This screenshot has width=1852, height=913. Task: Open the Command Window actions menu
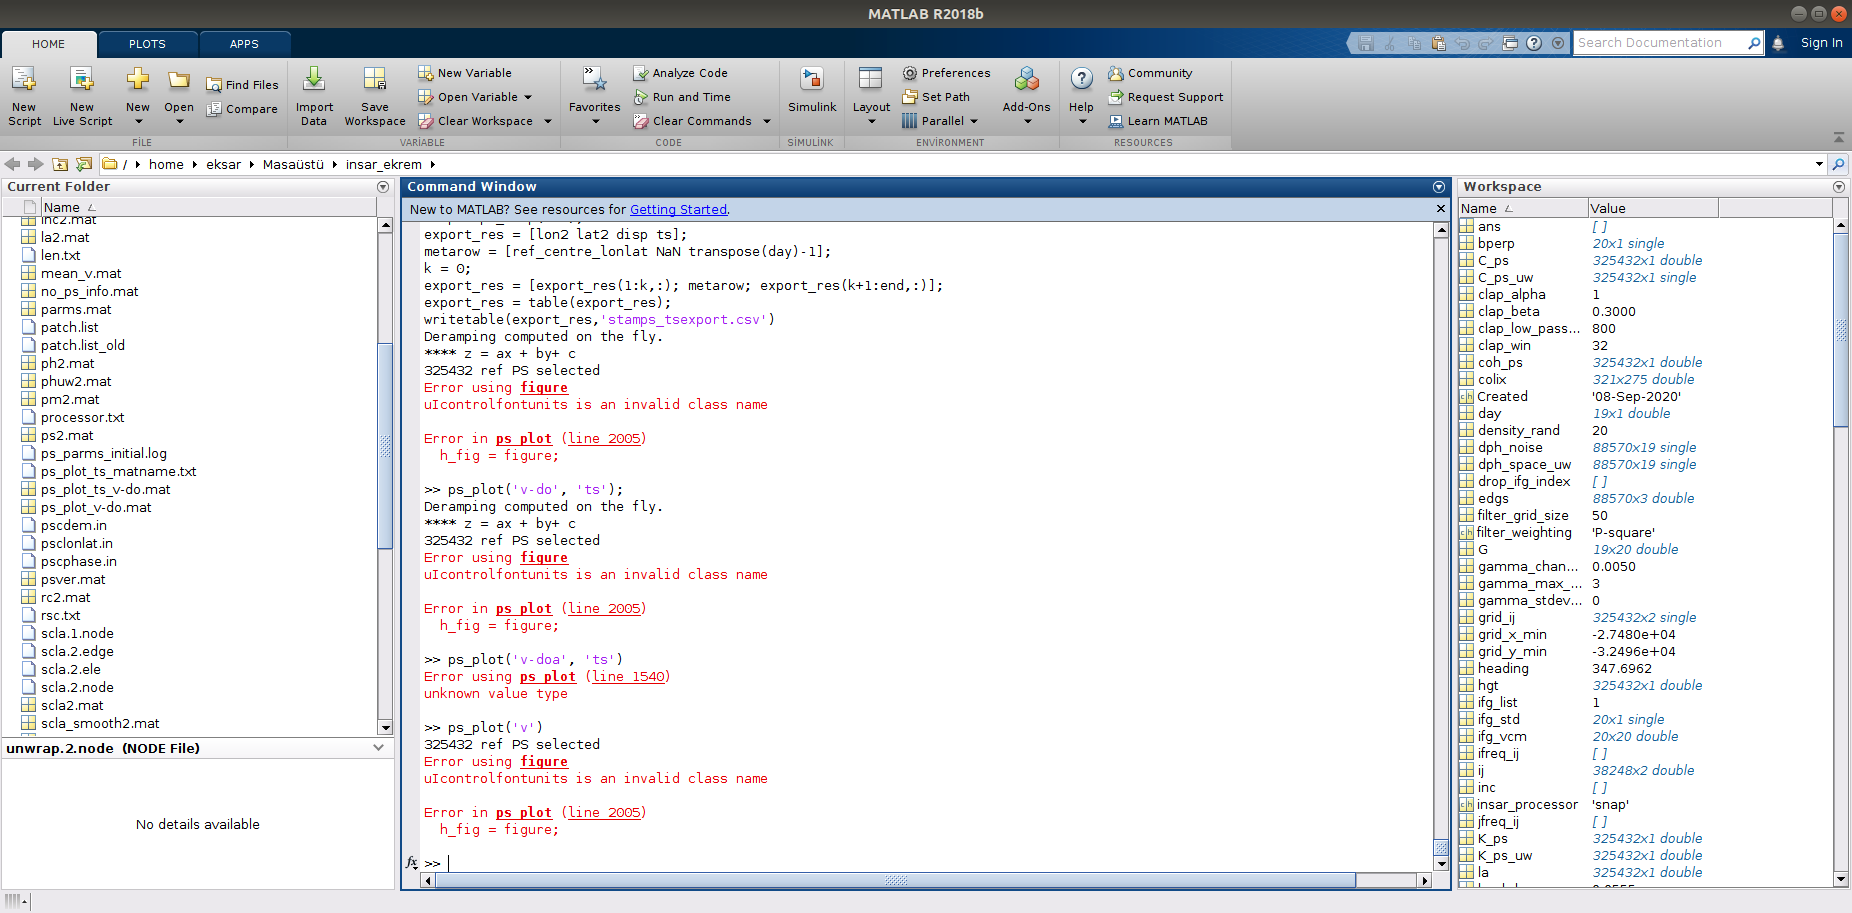[x=1439, y=187]
